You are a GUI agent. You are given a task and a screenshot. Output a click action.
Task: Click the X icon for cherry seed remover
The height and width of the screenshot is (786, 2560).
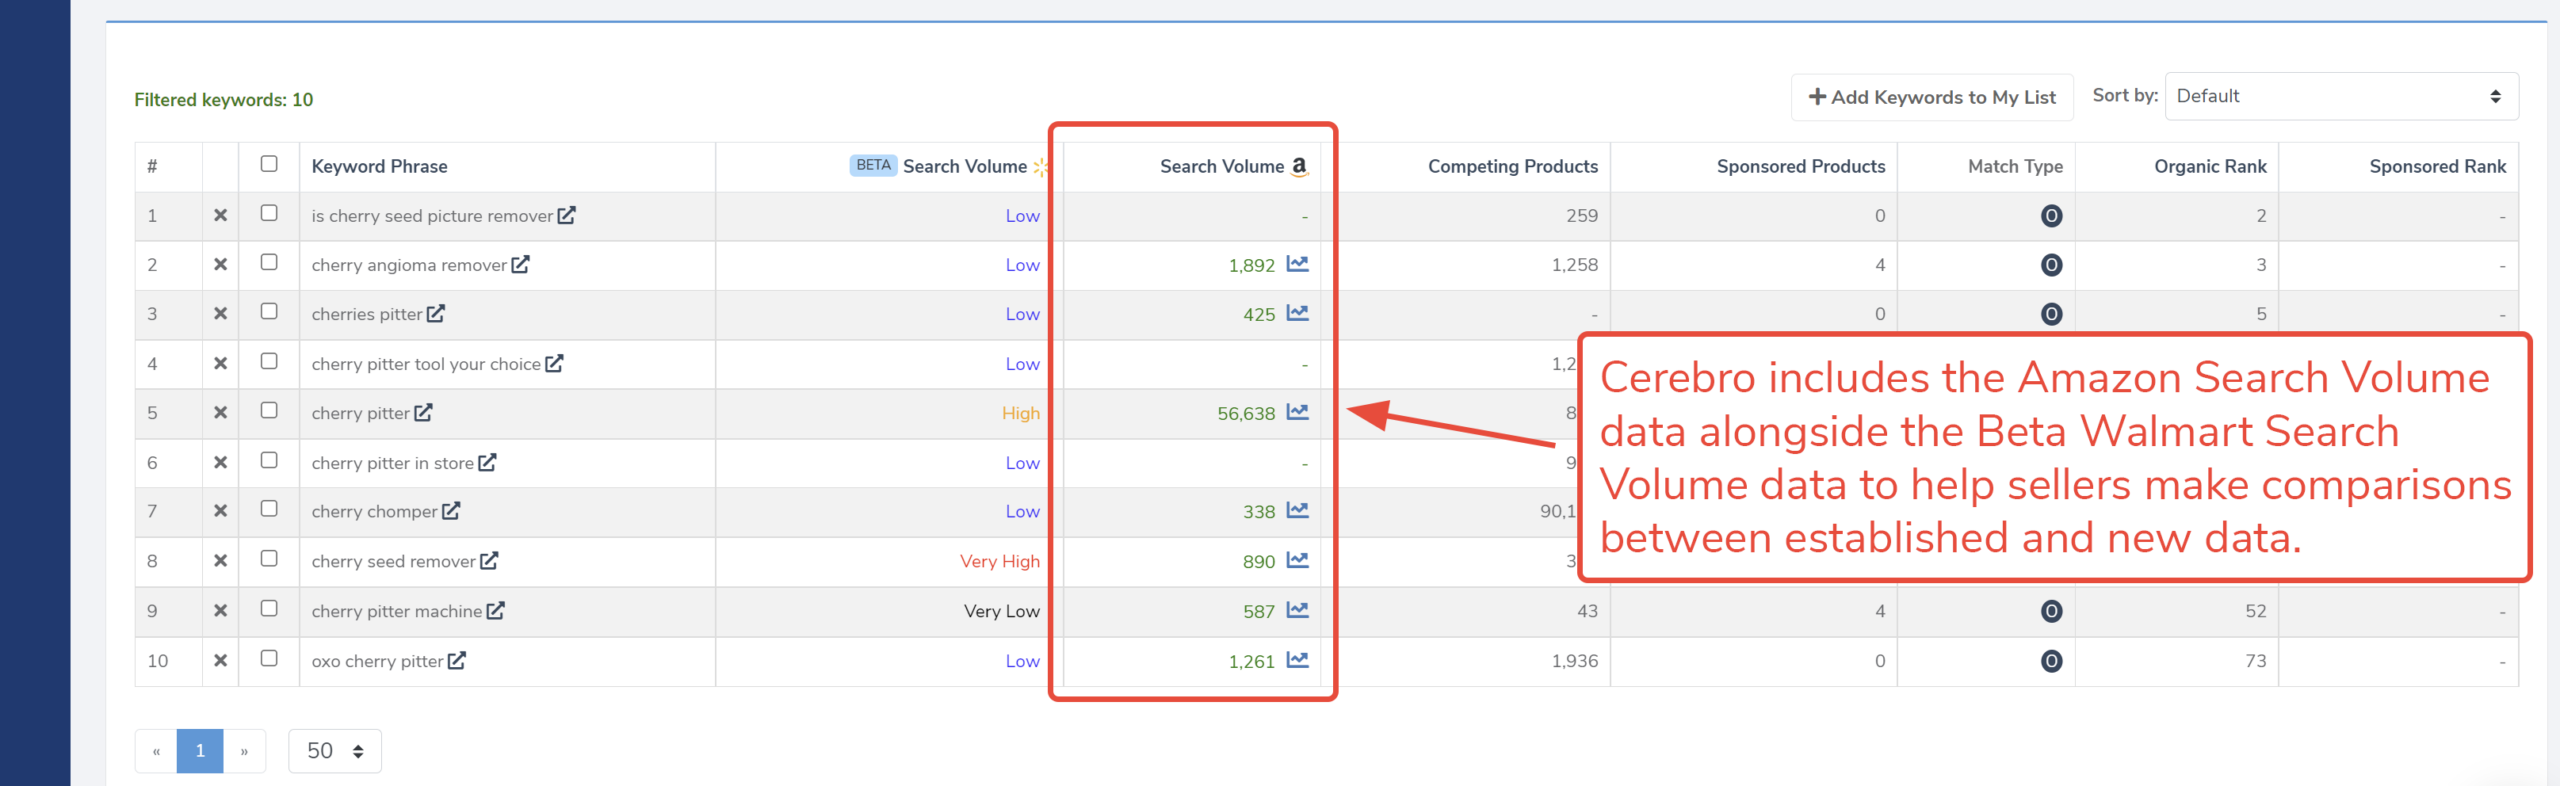[x=220, y=561]
